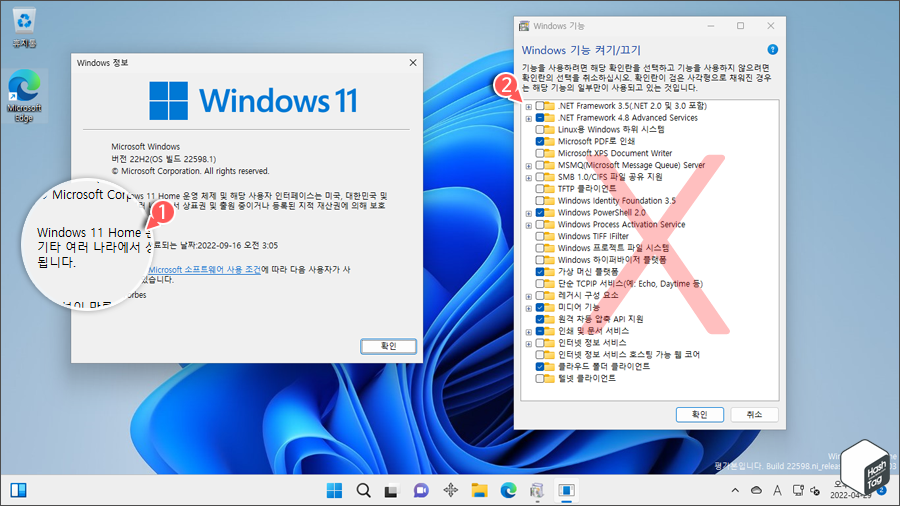The image size is (900, 506).
Task: Open OneDrive cloud icon in tray
Action: coord(757,490)
